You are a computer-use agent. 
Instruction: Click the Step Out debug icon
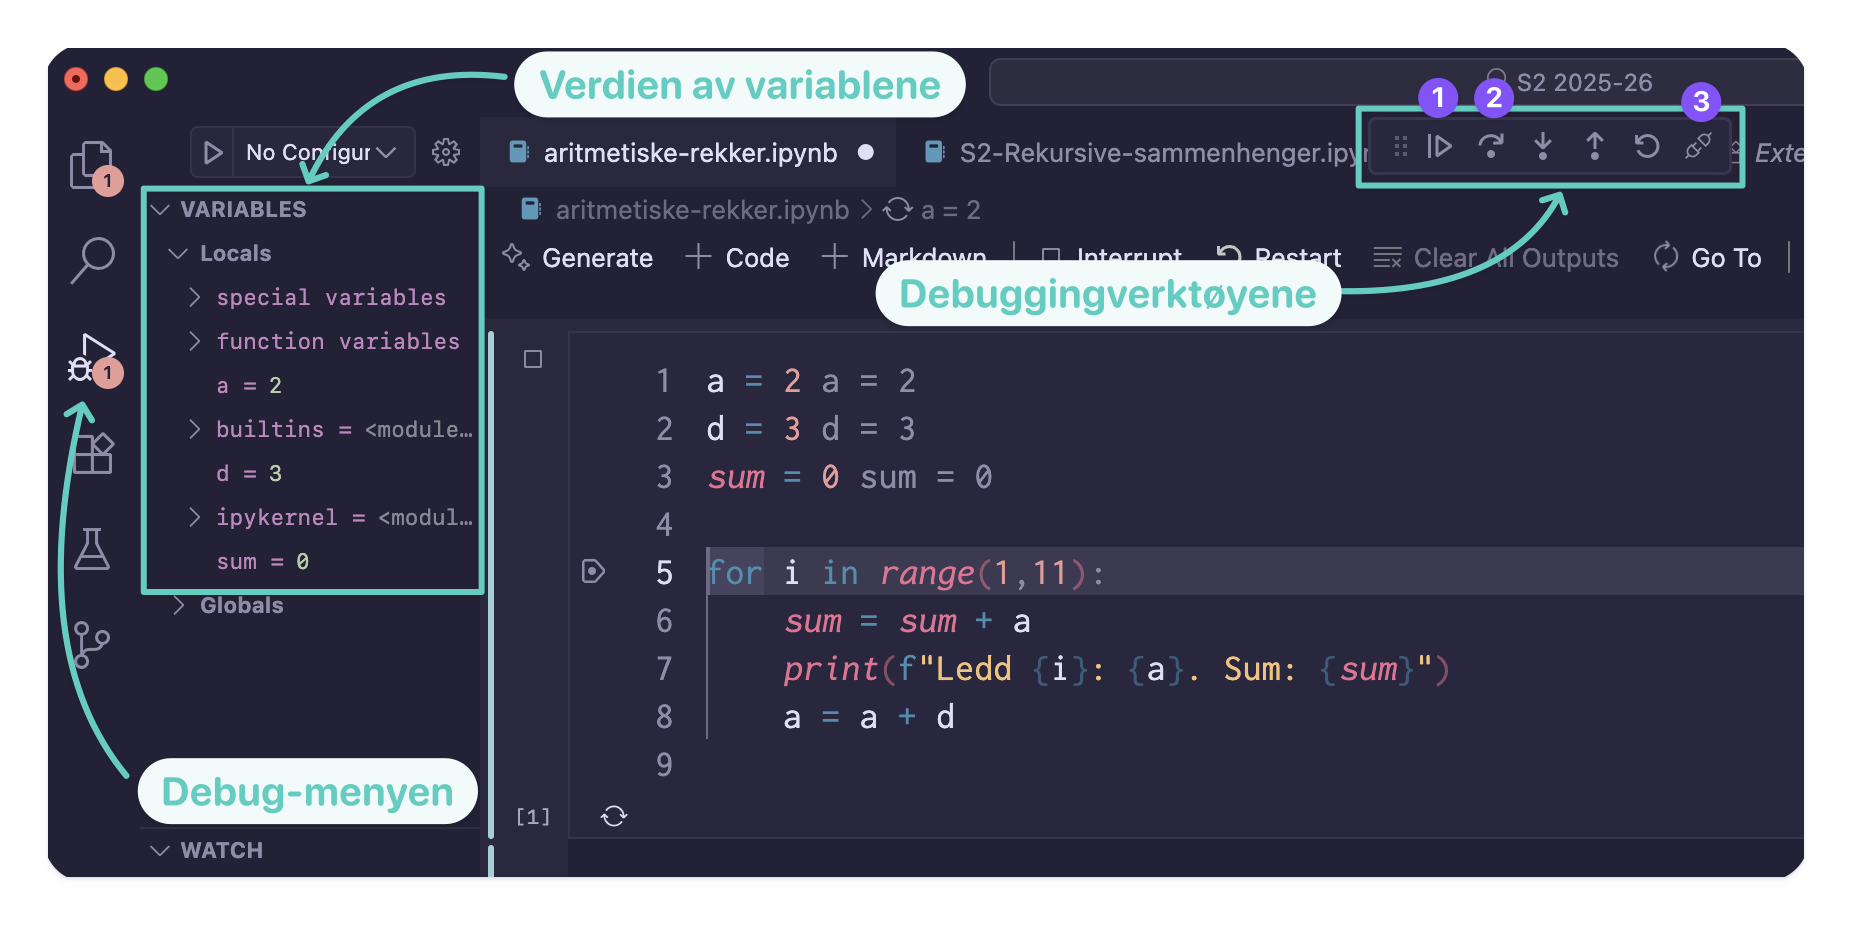coord(1595,146)
